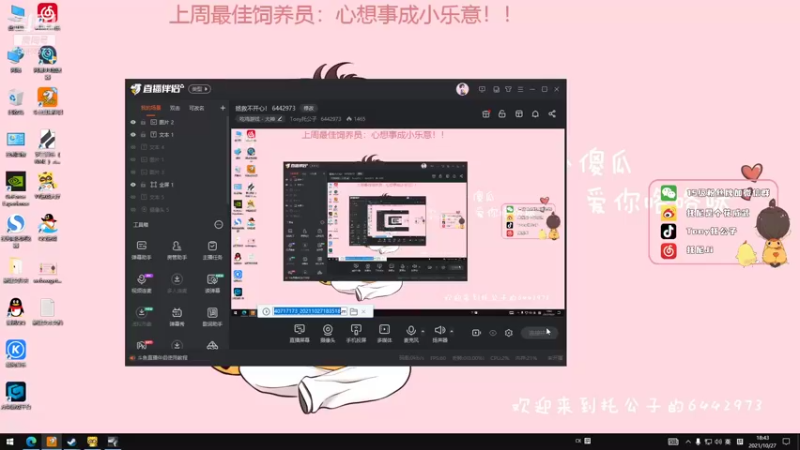Add the live screen capture source
The width and height of the screenshot is (800, 450).
pos(299,333)
